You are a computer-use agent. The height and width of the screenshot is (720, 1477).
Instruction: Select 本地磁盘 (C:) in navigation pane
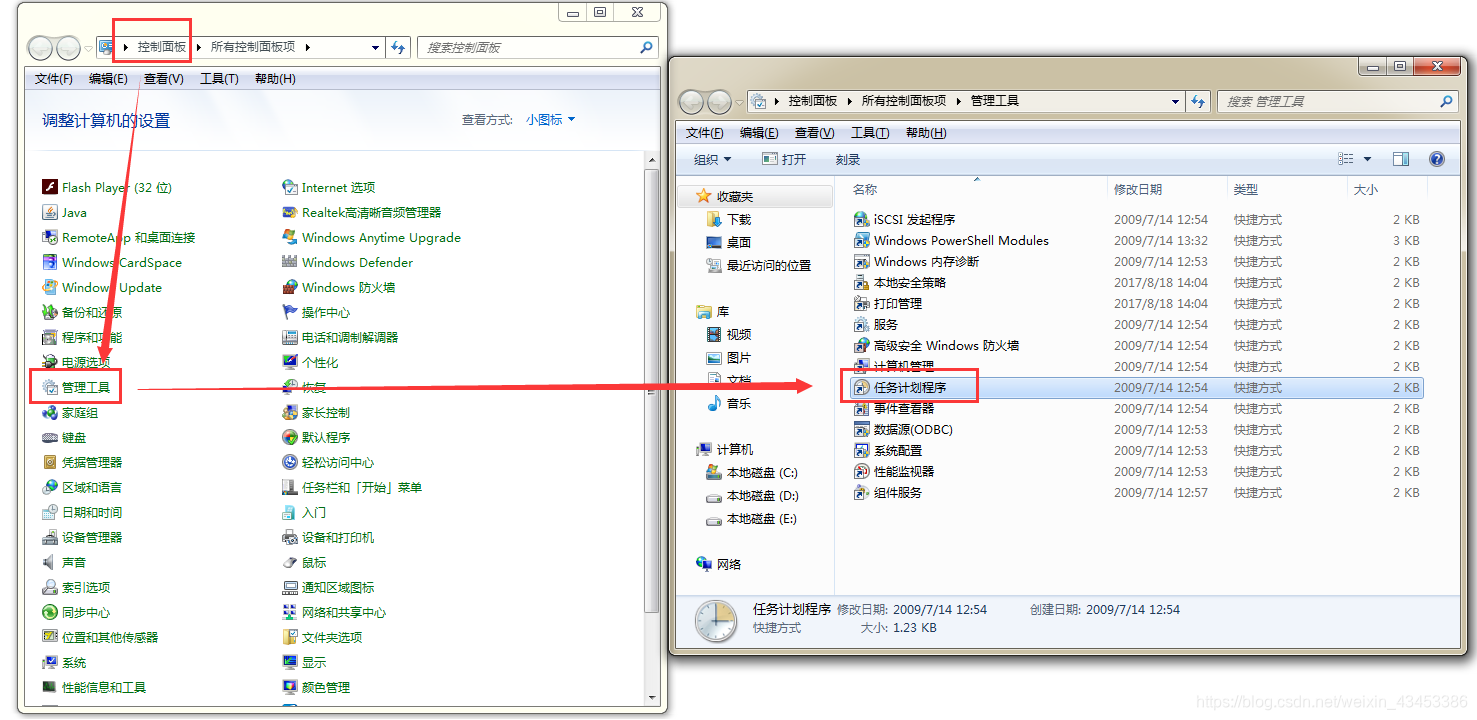pos(762,472)
